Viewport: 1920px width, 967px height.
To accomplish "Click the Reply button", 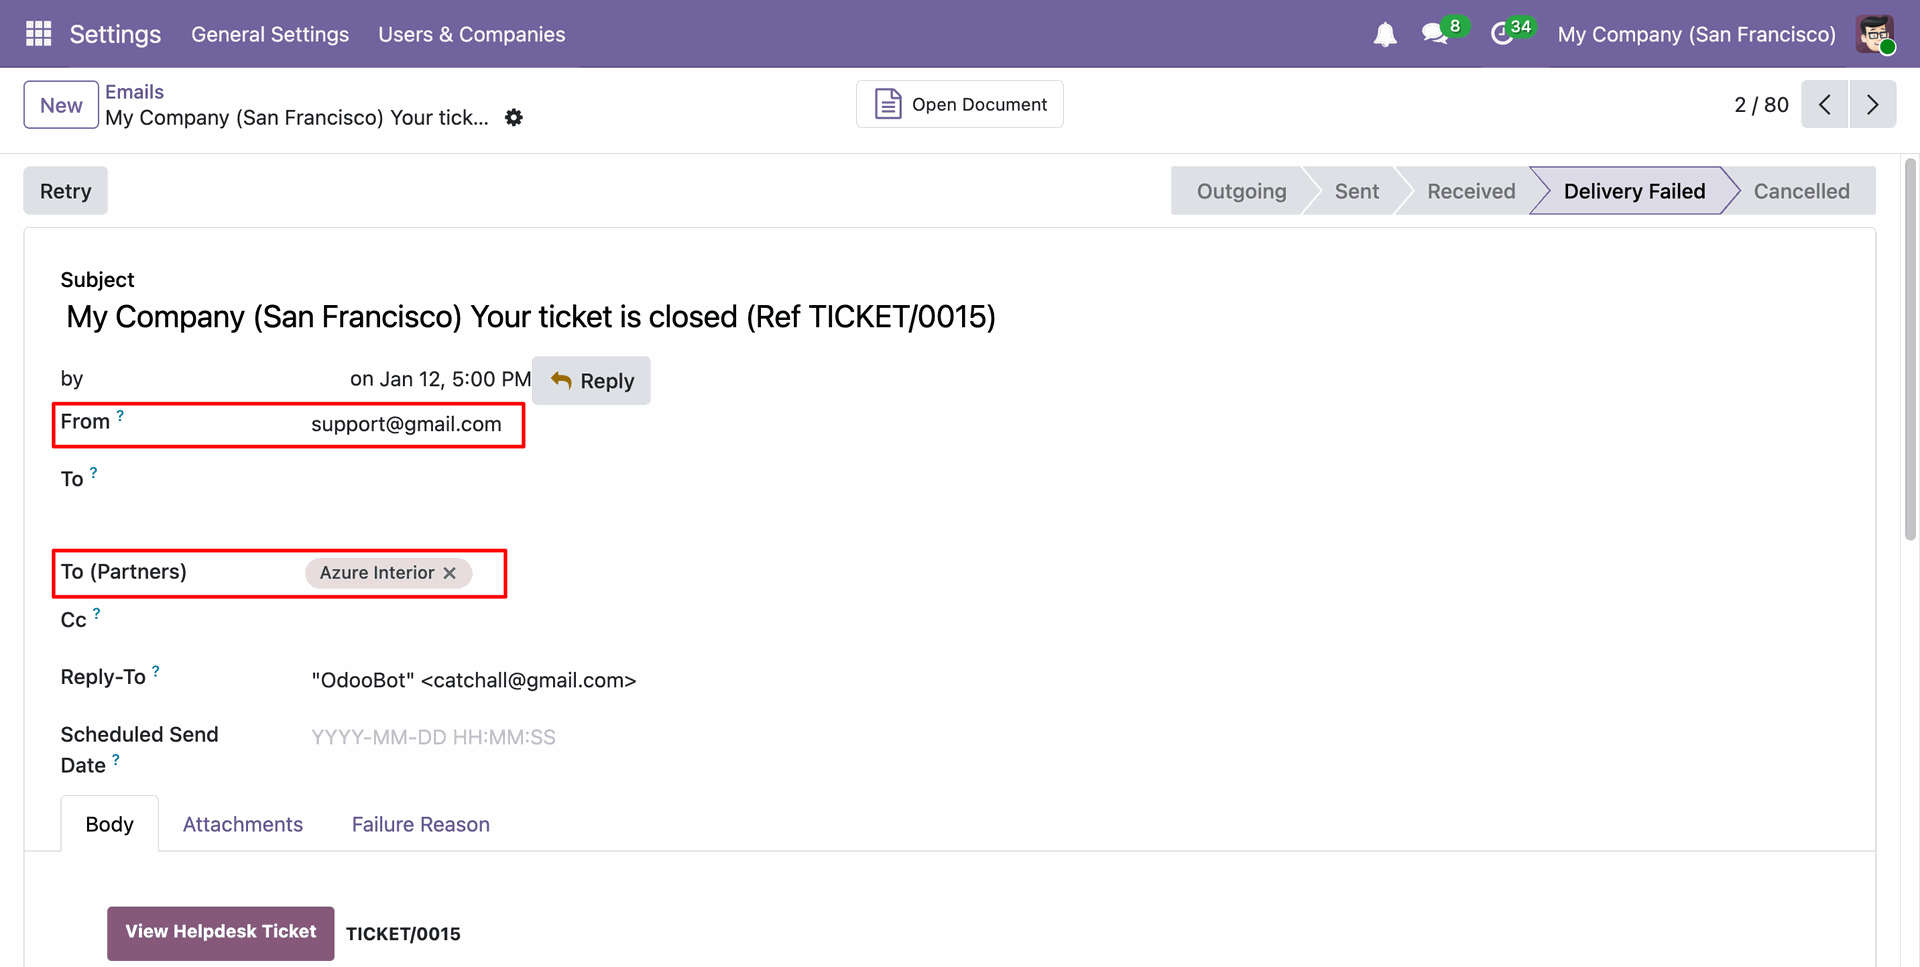I will [x=591, y=381].
